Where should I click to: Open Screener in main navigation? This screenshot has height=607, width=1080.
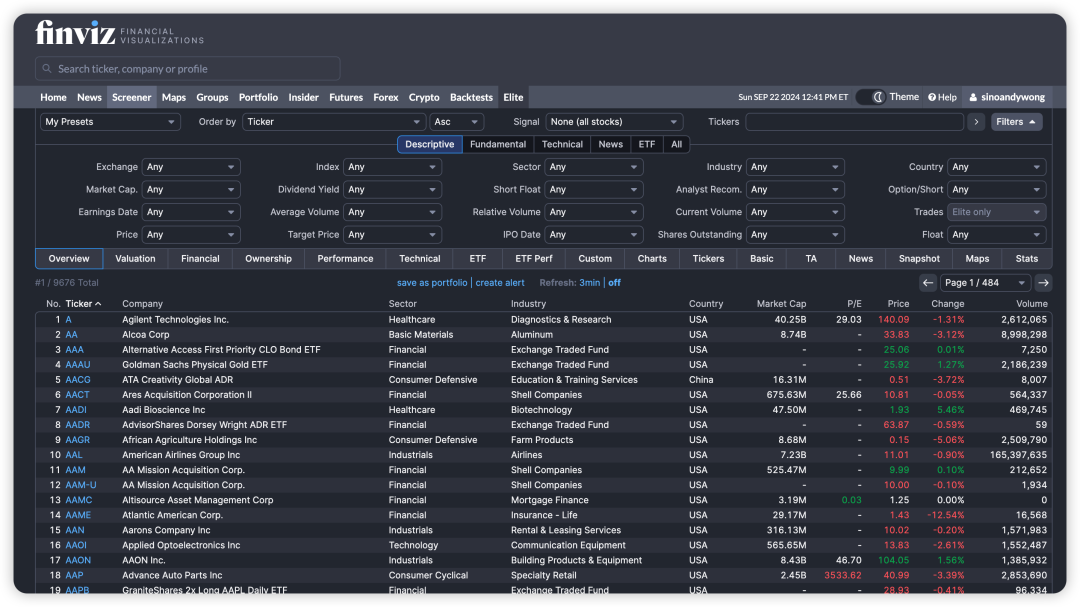(132, 97)
